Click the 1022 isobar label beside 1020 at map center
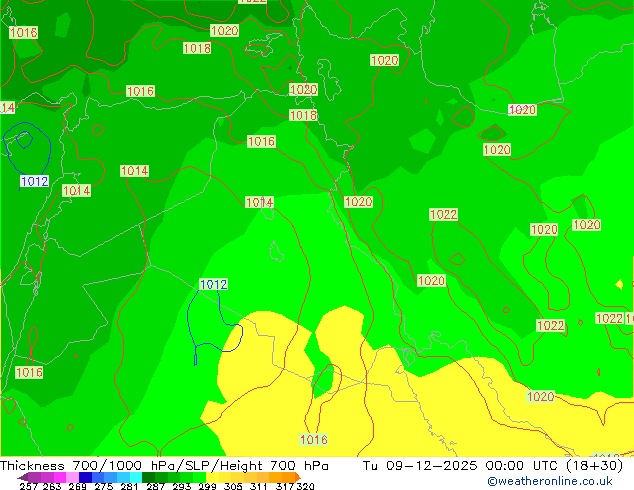The image size is (634, 490). (444, 214)
